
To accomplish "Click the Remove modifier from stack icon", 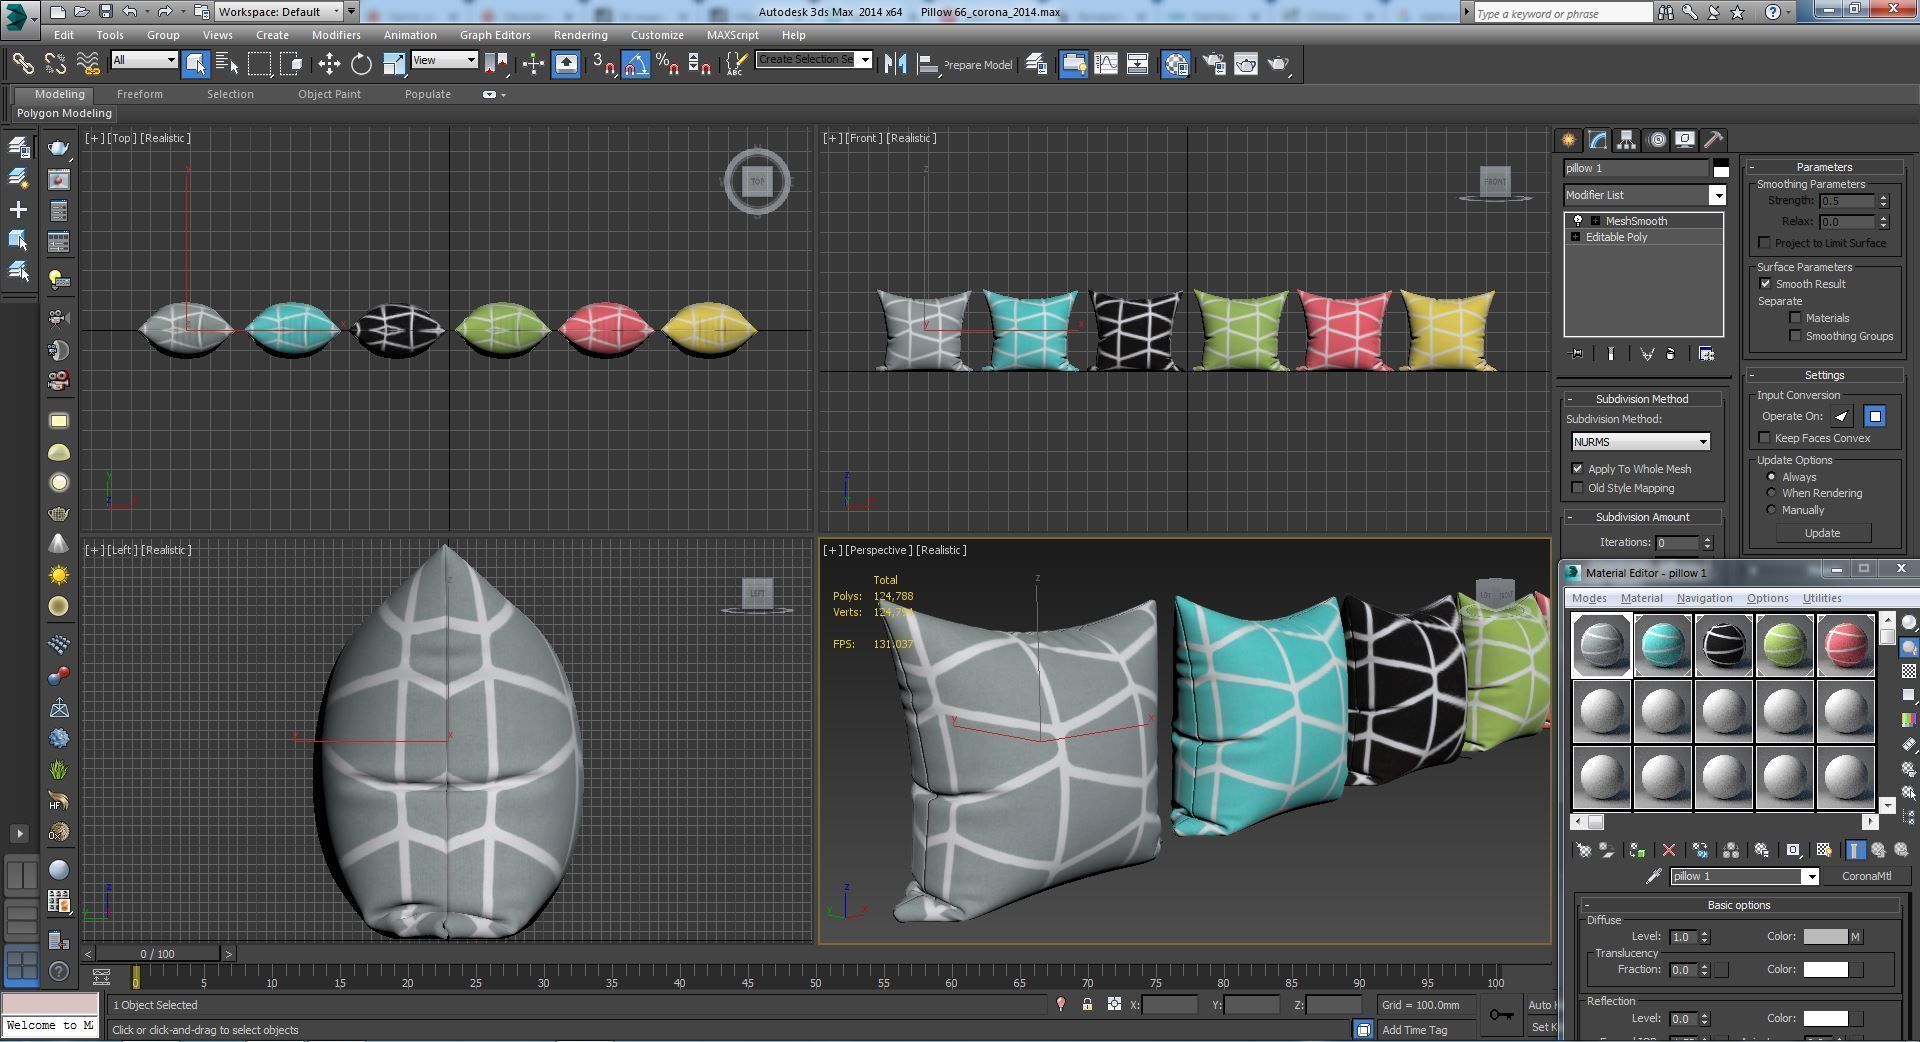I will [1670, 353].
